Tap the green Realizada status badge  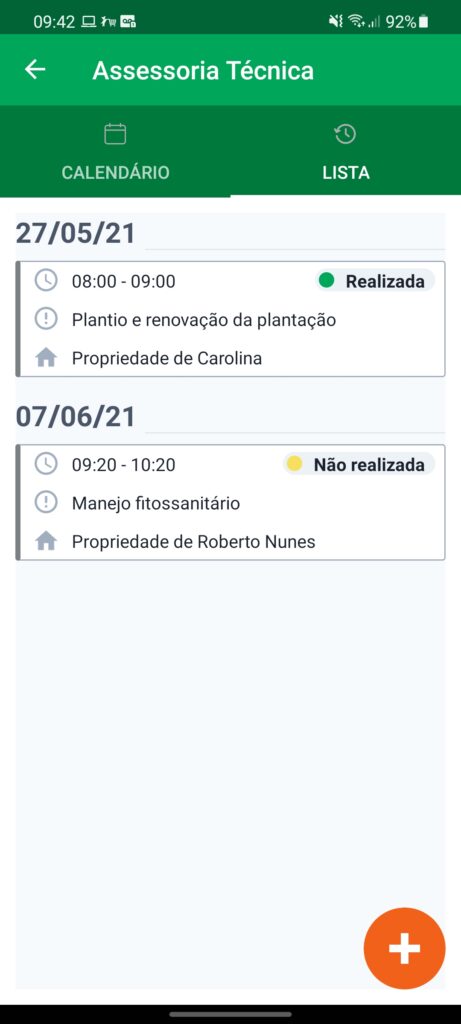[x=375, y=281]
